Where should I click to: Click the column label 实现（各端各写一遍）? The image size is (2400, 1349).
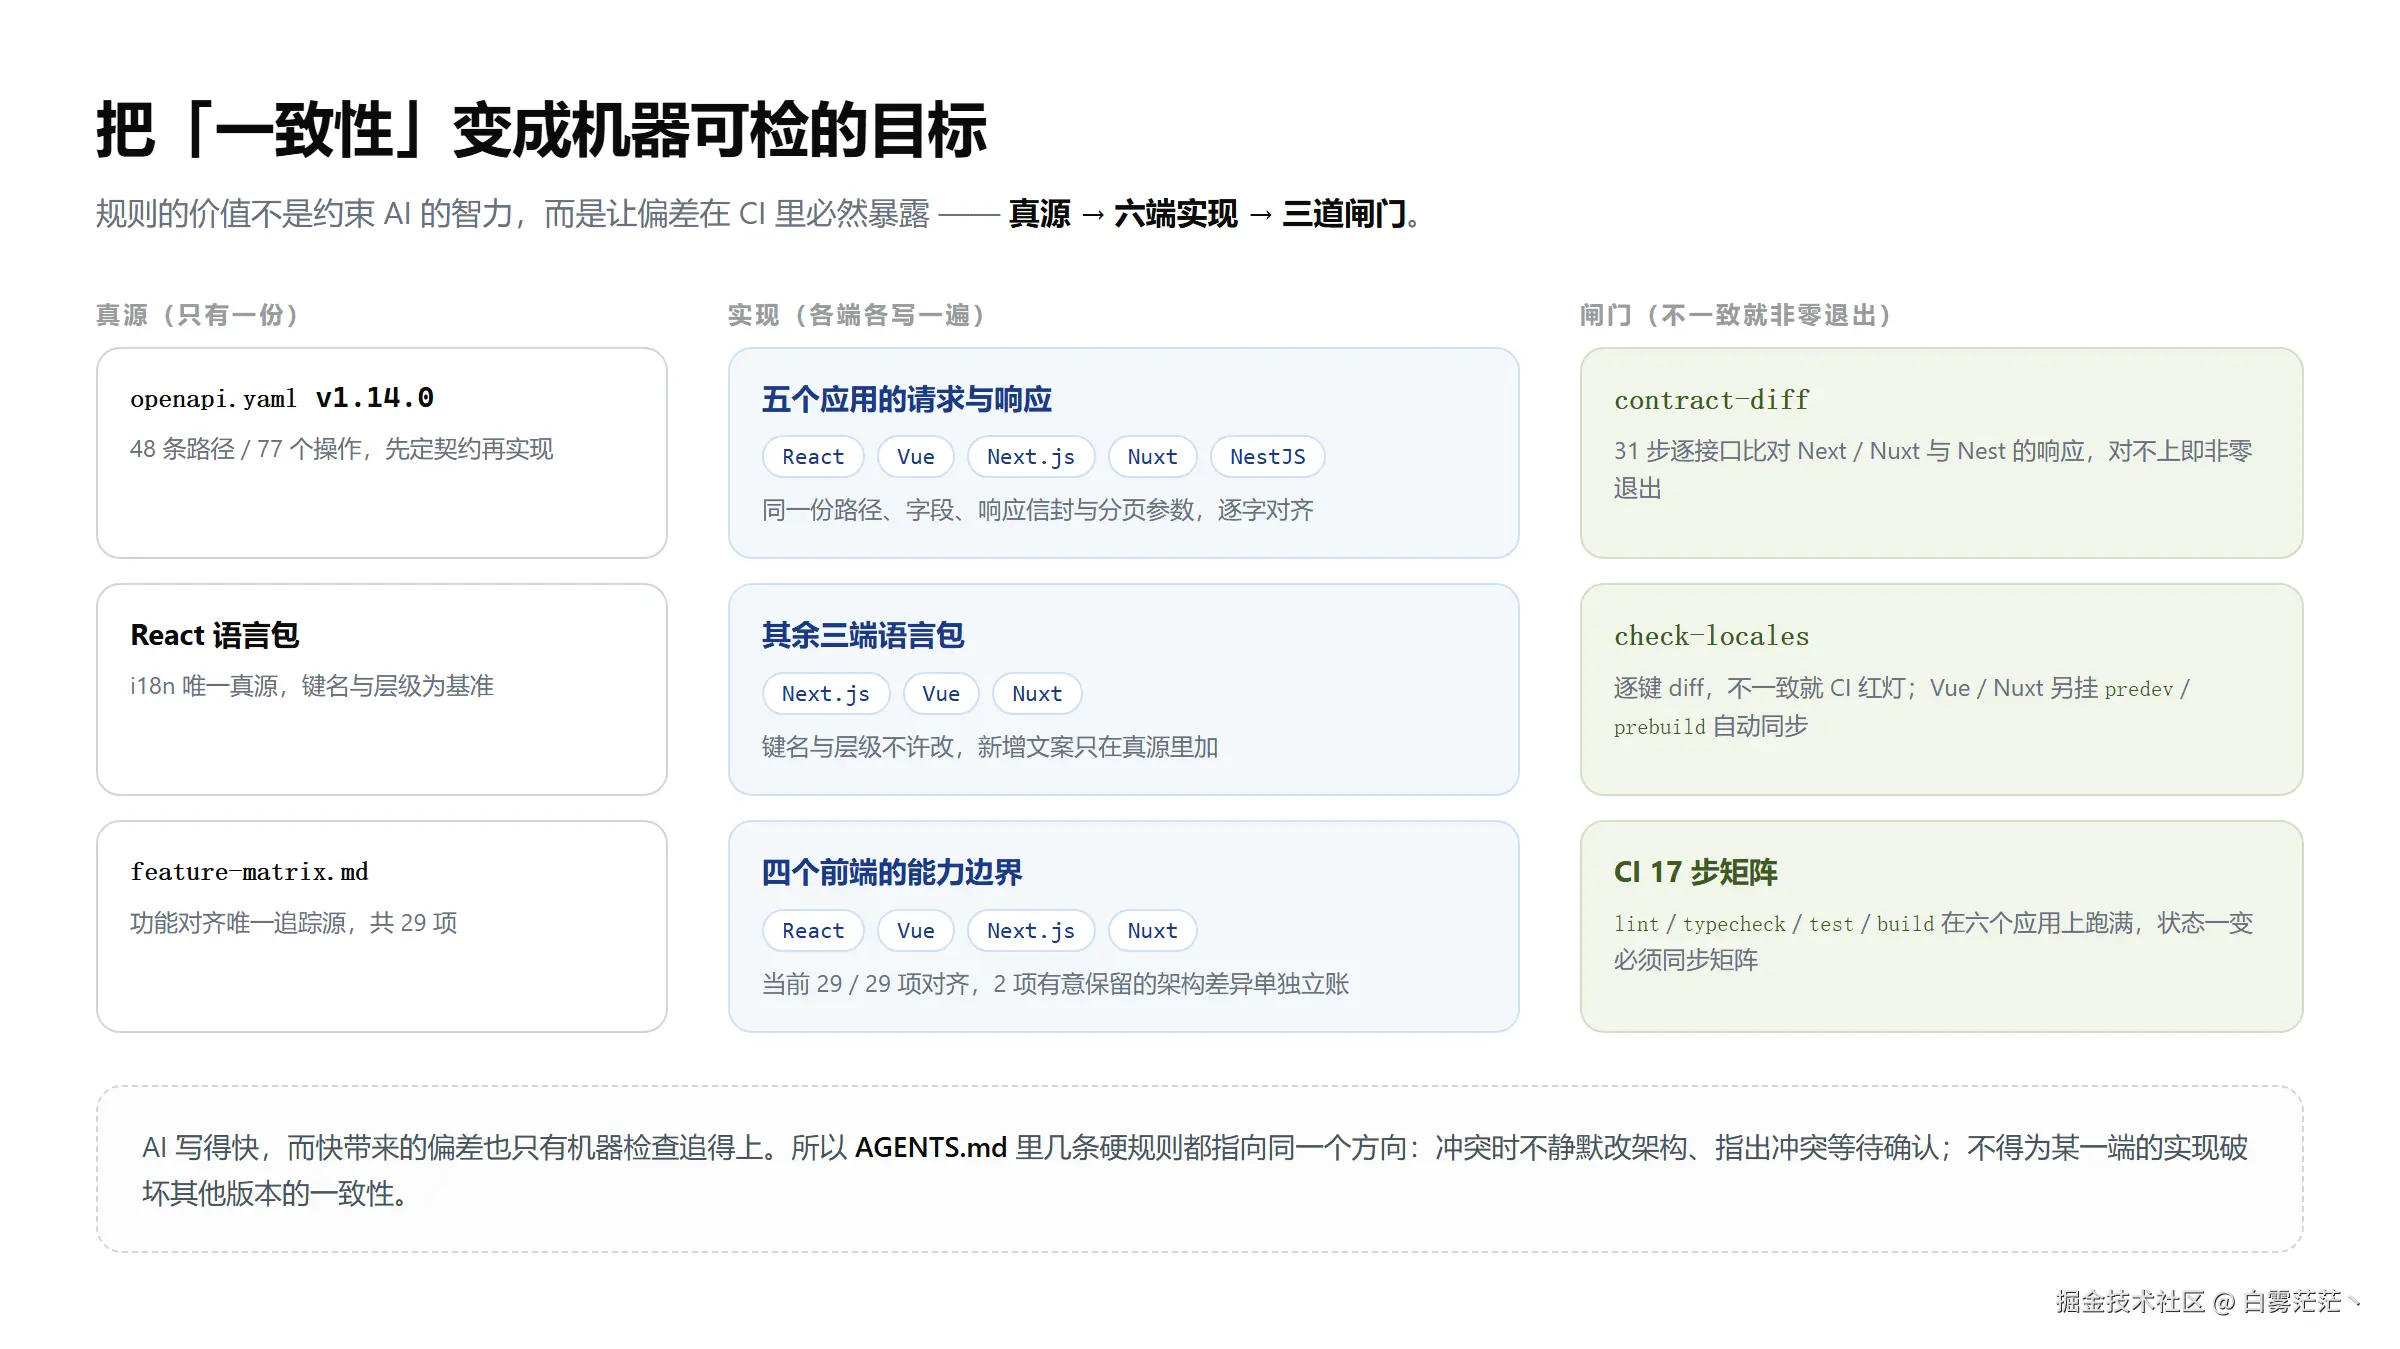[857, 315]
